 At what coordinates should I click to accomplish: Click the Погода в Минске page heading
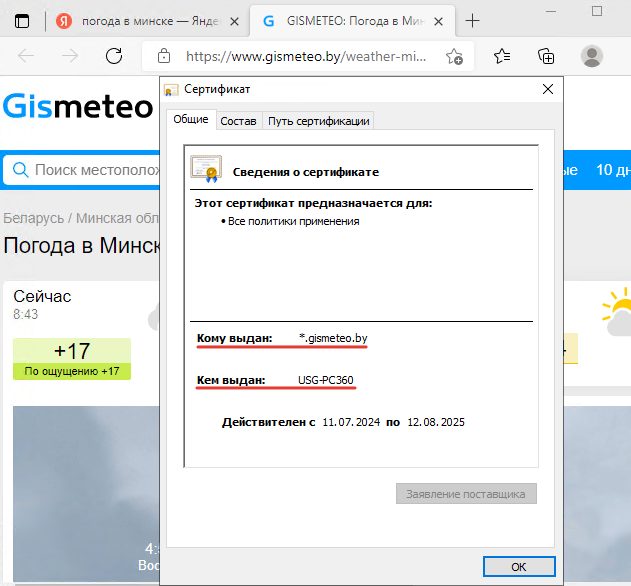(x=82, y=246)
